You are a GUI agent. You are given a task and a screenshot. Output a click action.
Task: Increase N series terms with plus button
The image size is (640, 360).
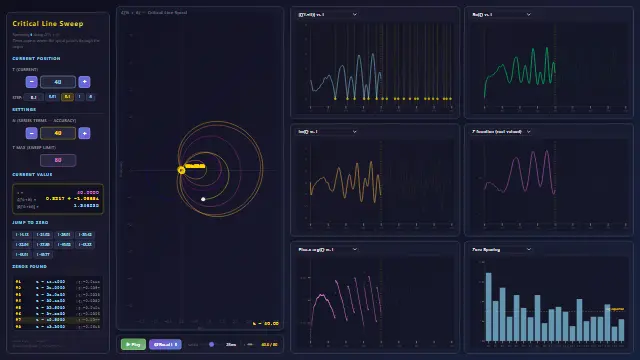[x=84, y=133]
